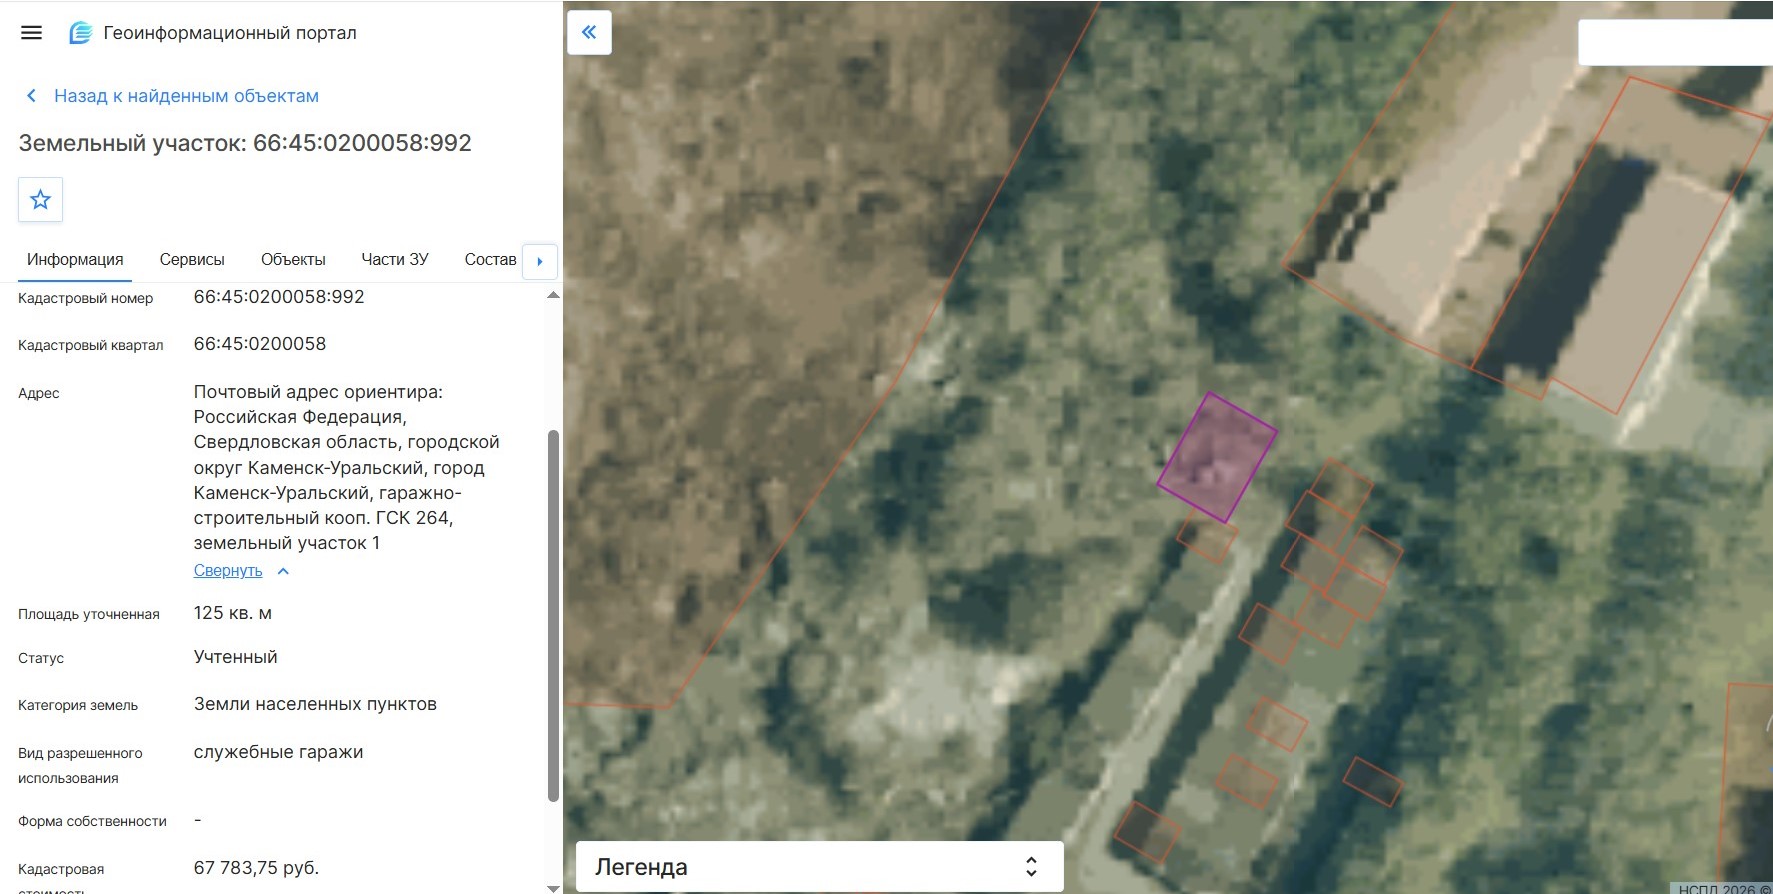Switch to the Сервисы tab
Screen dimensions: 1773x894
[192, 259]
